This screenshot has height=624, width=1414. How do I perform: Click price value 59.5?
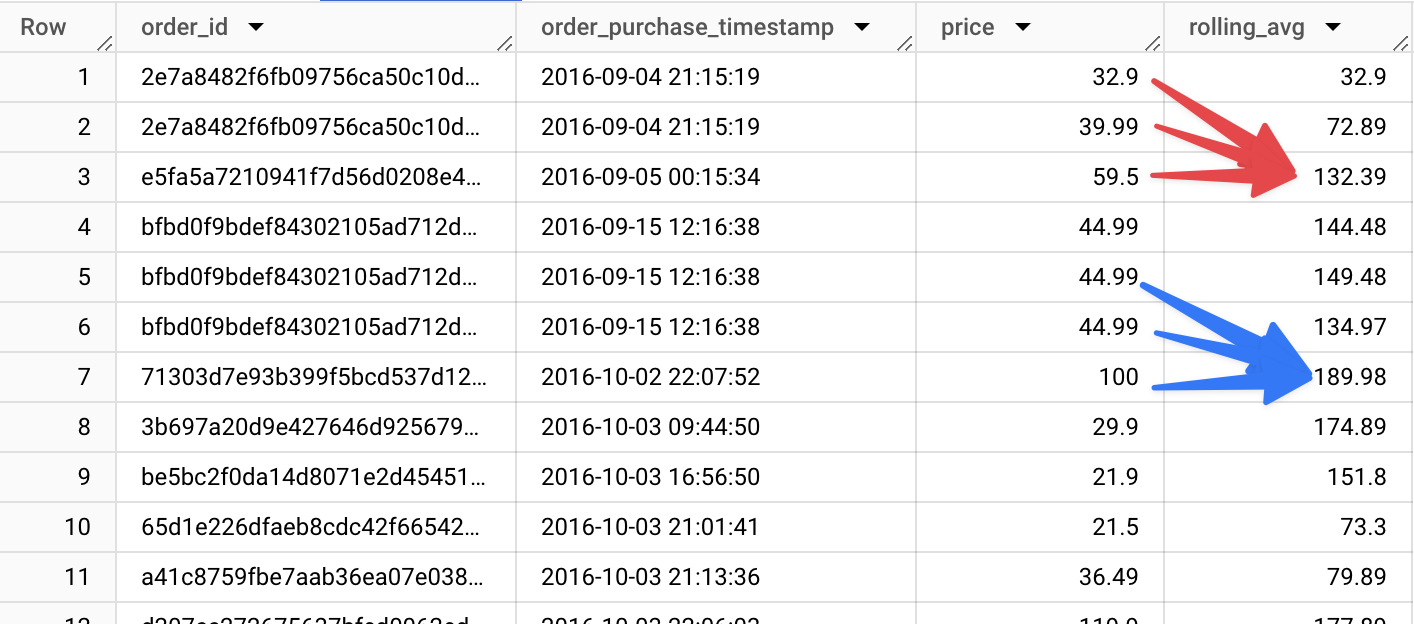tap(1116, 177)
